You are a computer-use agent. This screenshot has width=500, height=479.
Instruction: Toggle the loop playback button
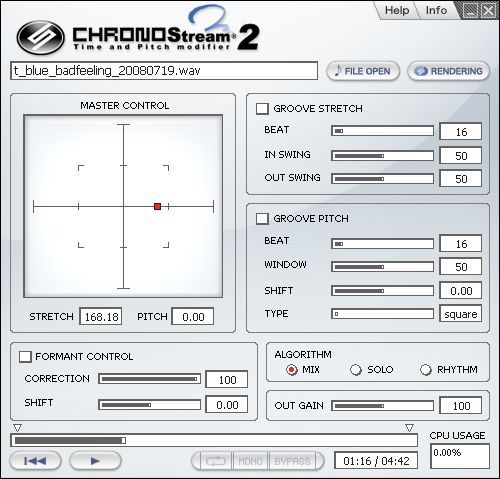tap(215, 461)
